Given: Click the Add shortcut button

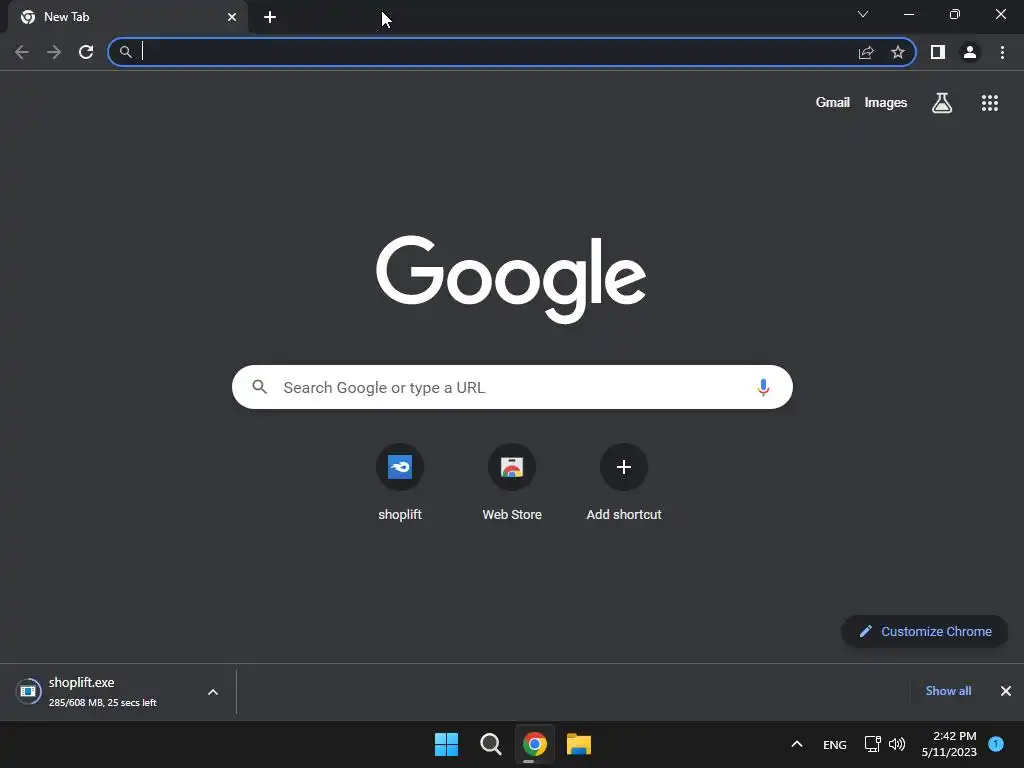Looking at the screenshot, I should tap(624, 483).
